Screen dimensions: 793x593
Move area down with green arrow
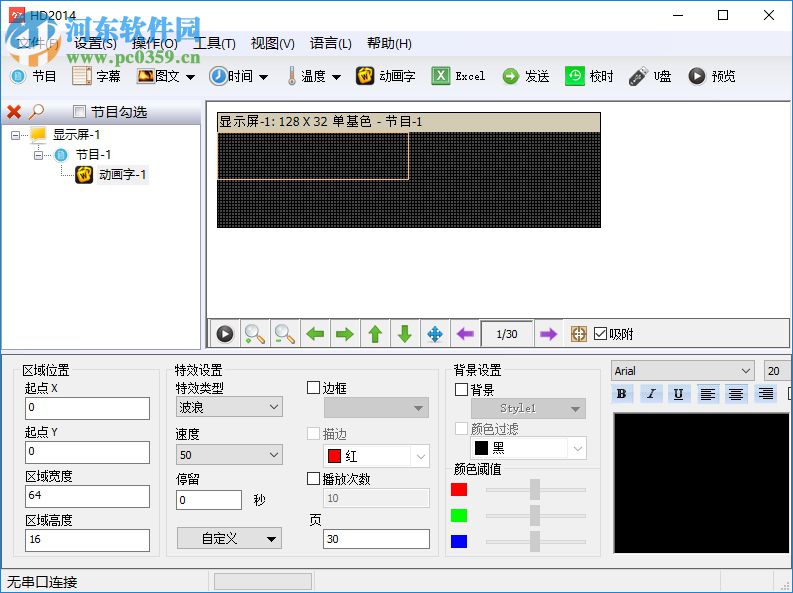point(405,334)
